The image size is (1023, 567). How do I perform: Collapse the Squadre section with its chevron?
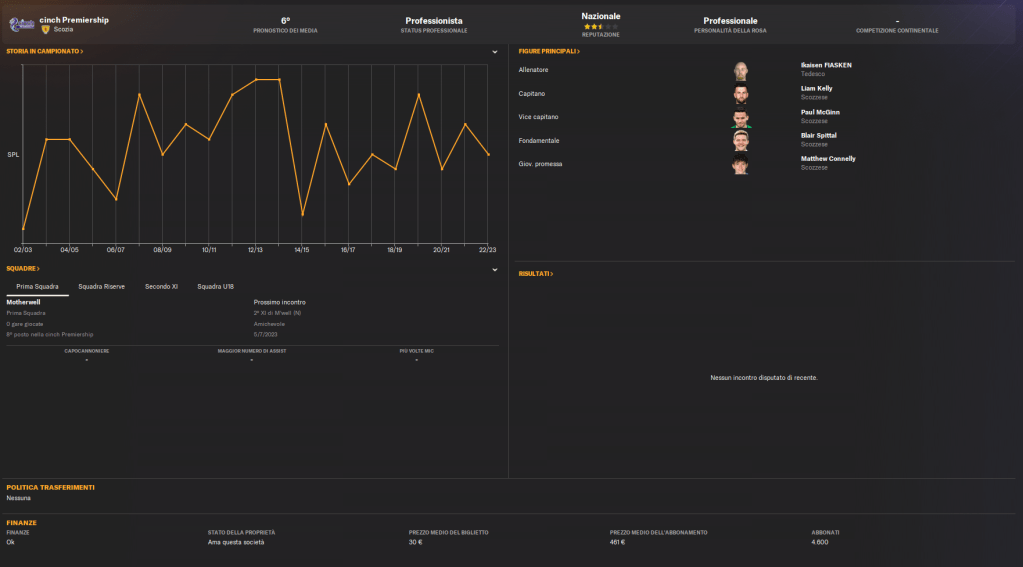[x=494, y=269]
